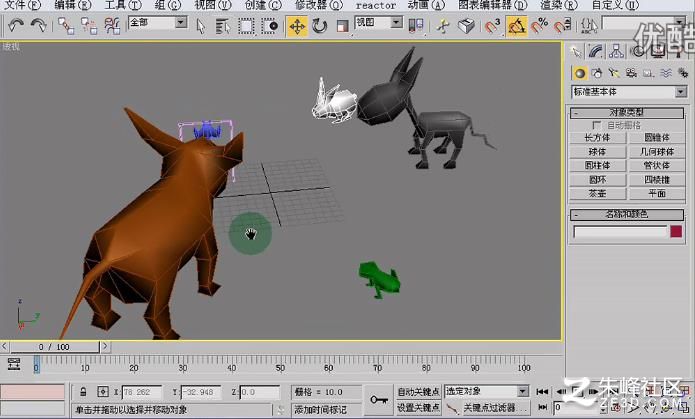The height and width of the screenshot is (419, 695).
Task: Click Edit Named Selection Sets icon
Action: tap(589, 27)
